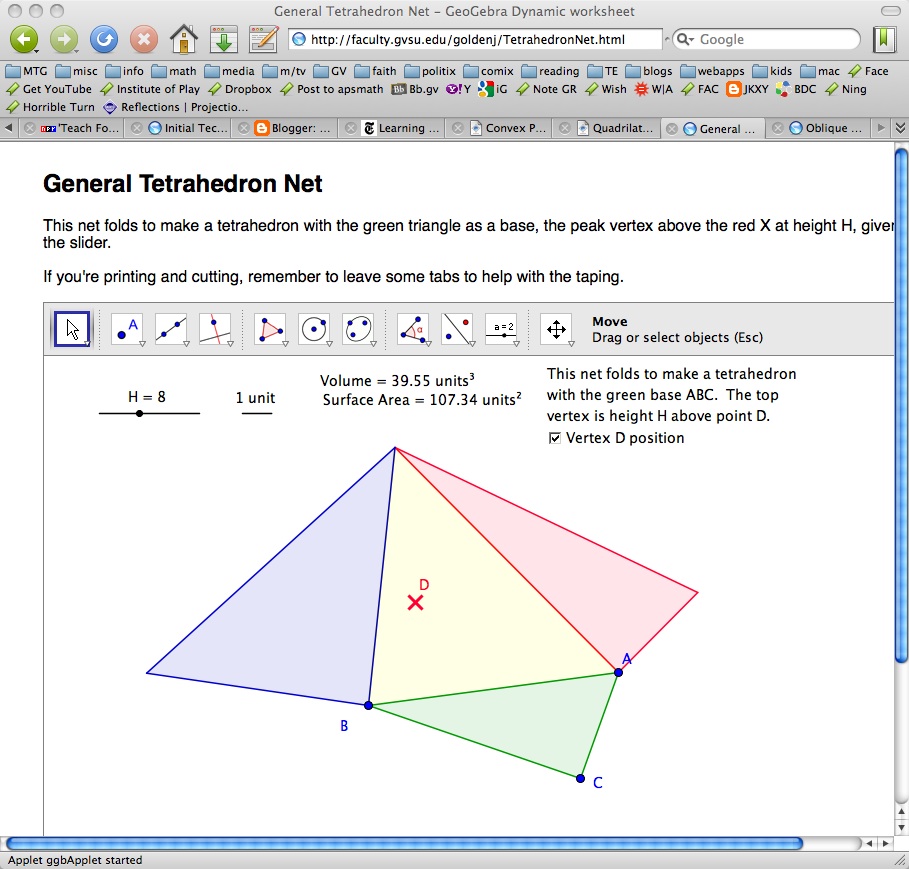Click the red Stop loading button

(x=144, y=39)
